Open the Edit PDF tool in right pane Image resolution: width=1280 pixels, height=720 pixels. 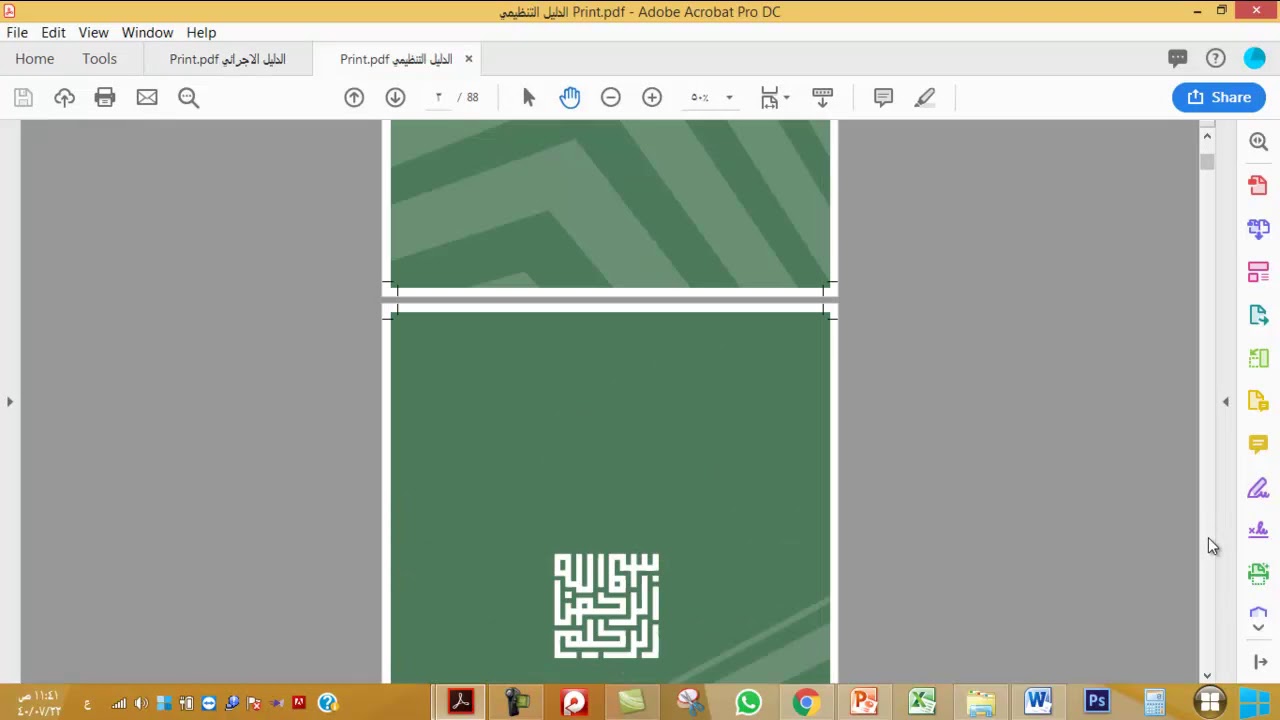(1258, 271)
